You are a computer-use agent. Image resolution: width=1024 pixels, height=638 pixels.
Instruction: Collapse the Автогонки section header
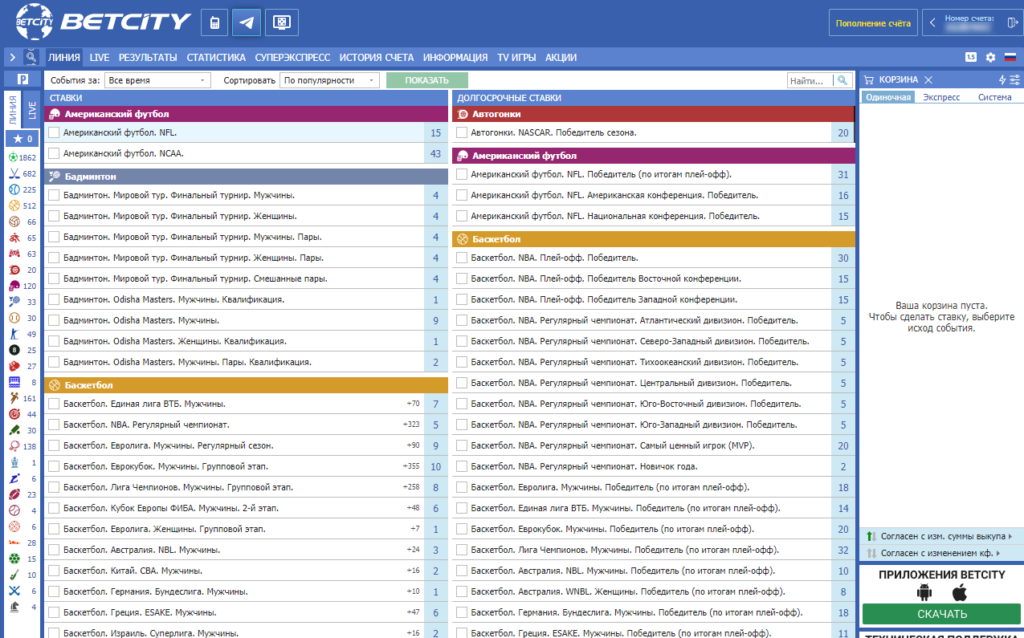coord(653,114)
